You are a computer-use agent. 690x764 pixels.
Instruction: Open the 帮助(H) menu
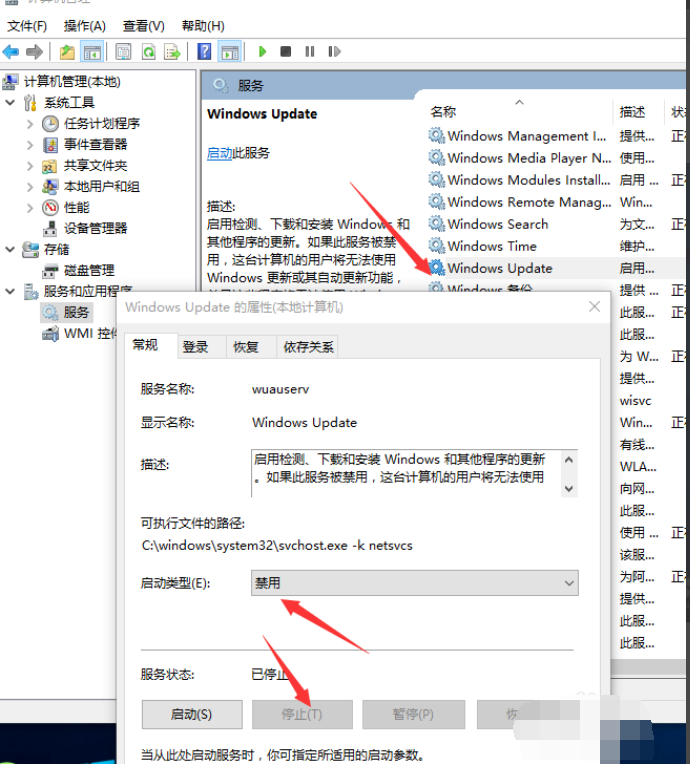tap(203, 26)
